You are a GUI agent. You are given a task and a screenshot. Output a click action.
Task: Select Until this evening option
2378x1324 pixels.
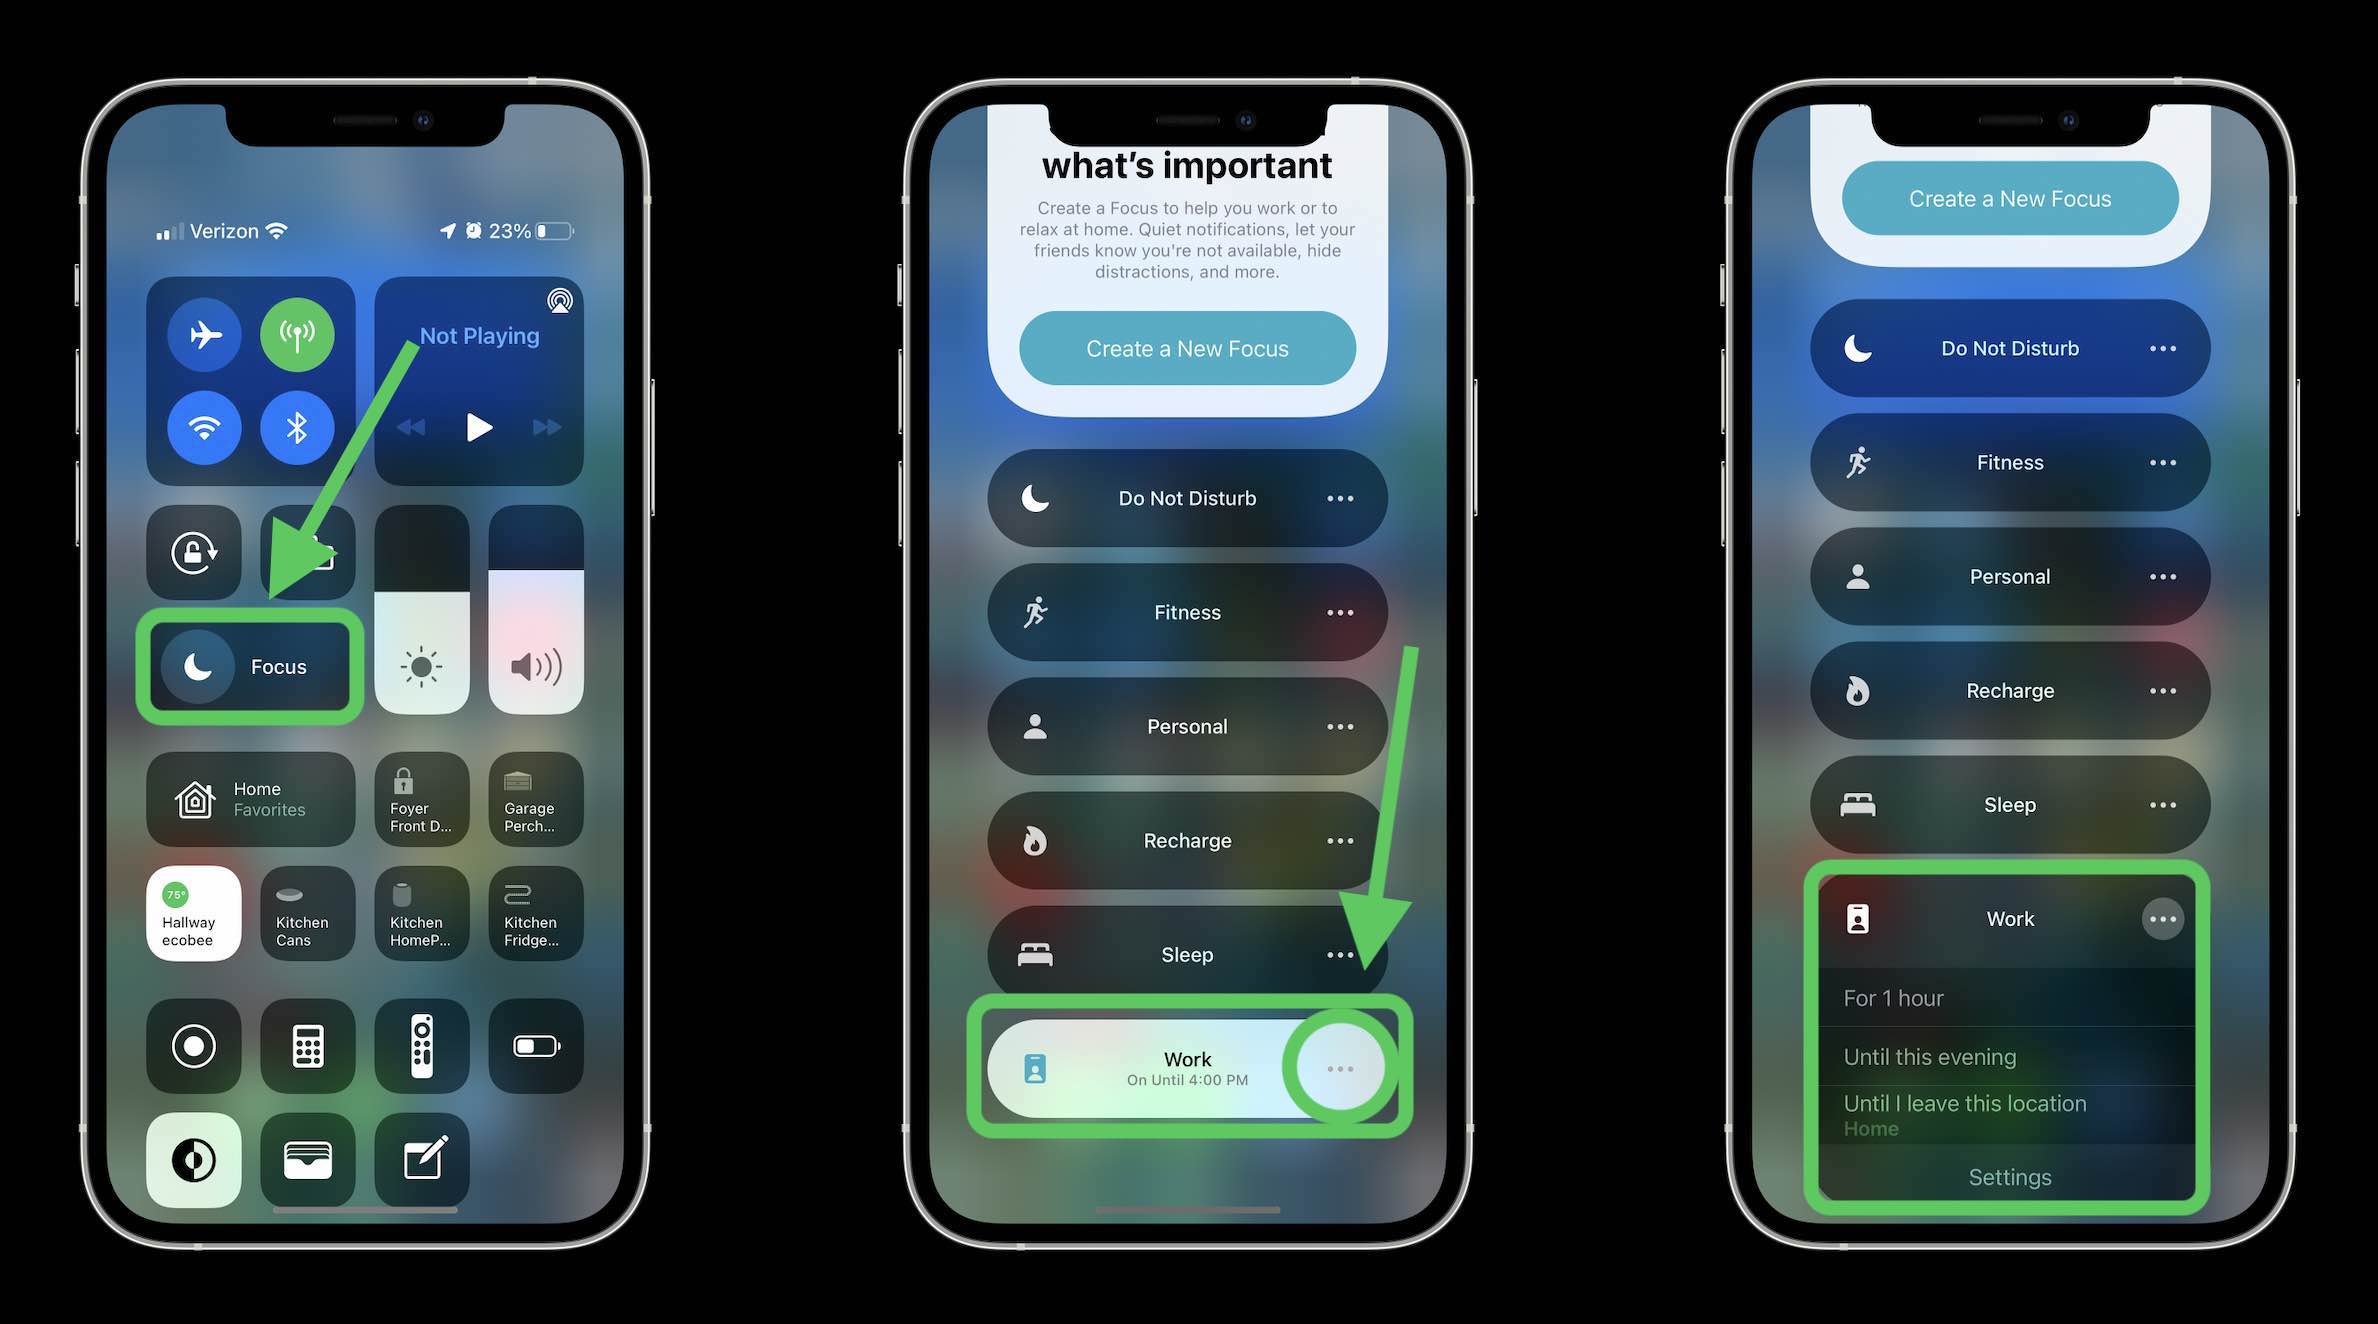point(2008,1055)
